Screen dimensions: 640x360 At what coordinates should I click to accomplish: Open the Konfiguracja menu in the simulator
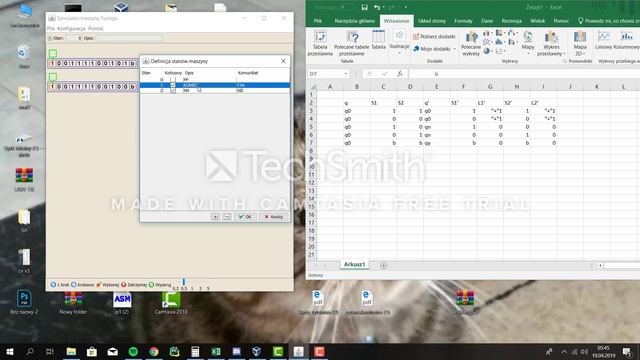point(71,29)
